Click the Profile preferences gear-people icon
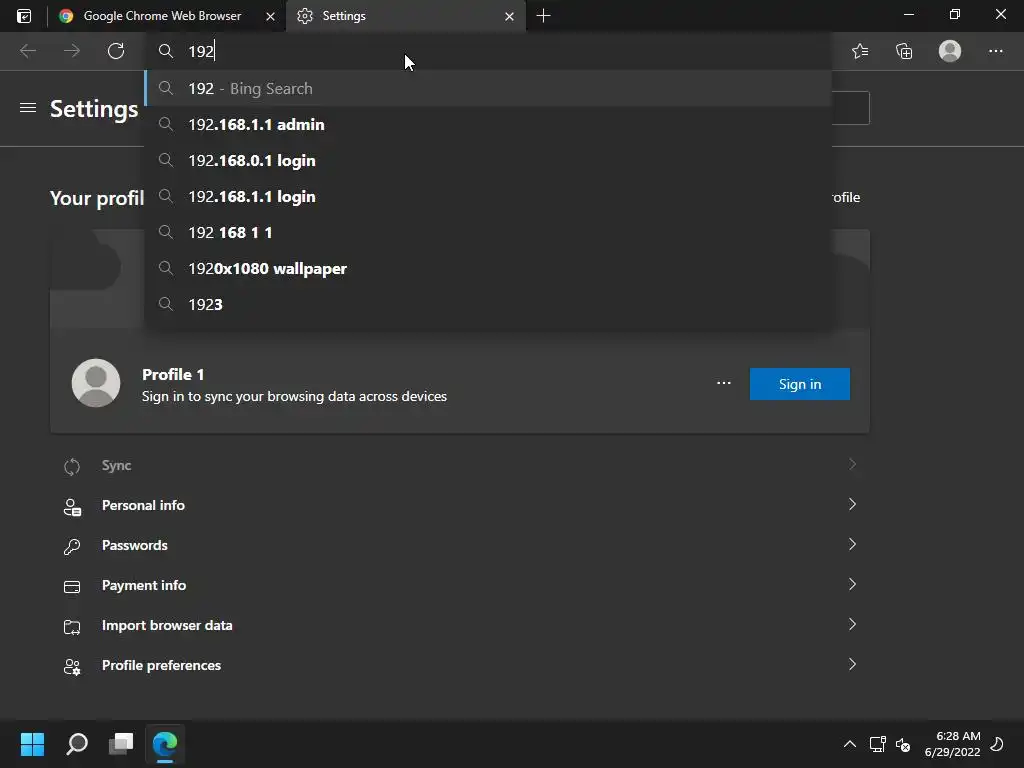The width and height of the screenshot is (1024, 768). point(72,667)
